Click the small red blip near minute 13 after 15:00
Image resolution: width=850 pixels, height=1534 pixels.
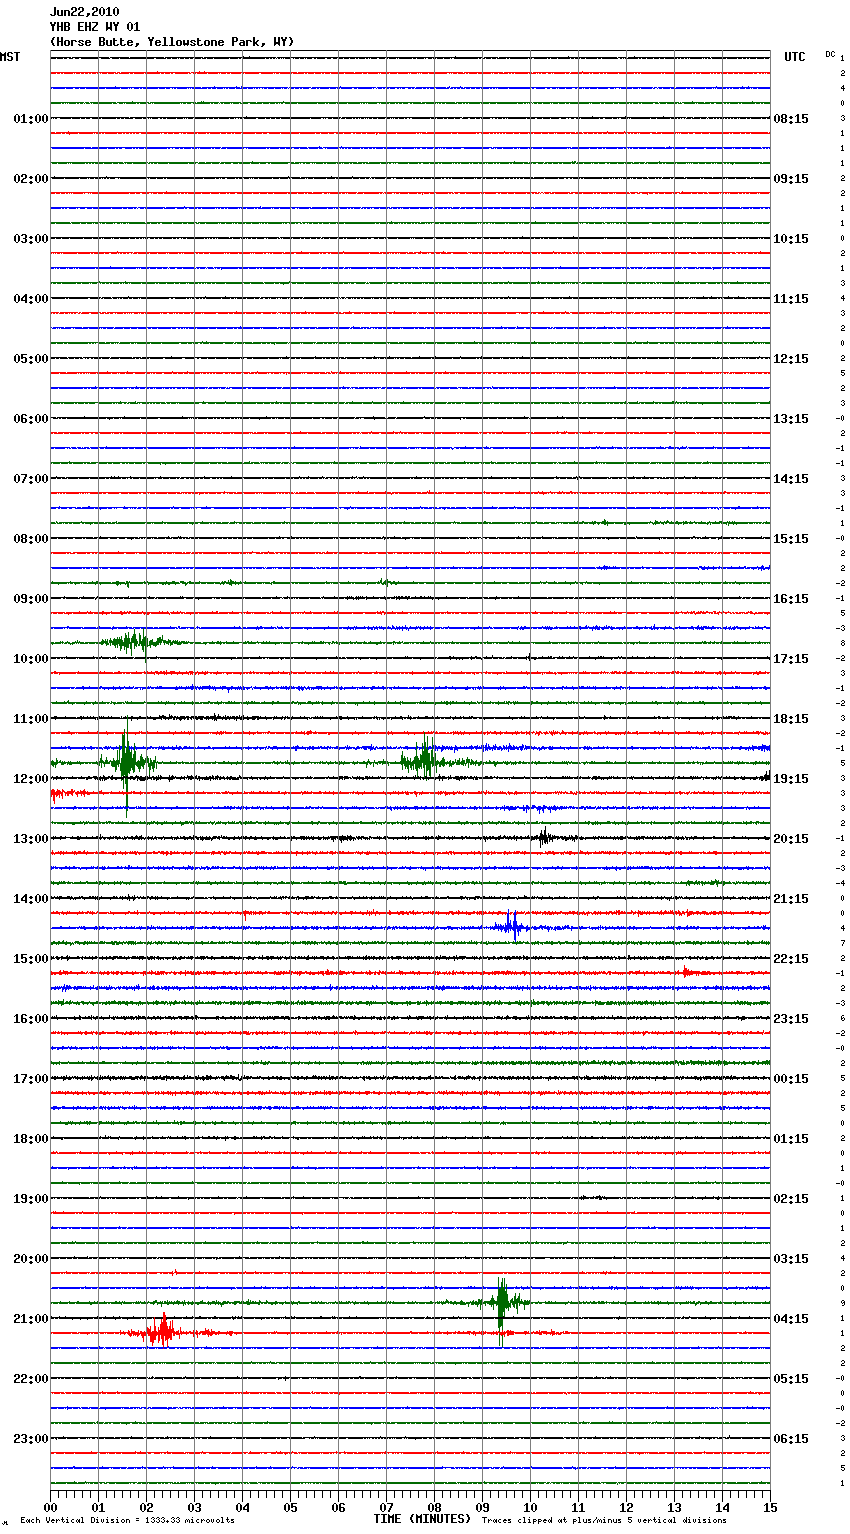coord(690,971)
